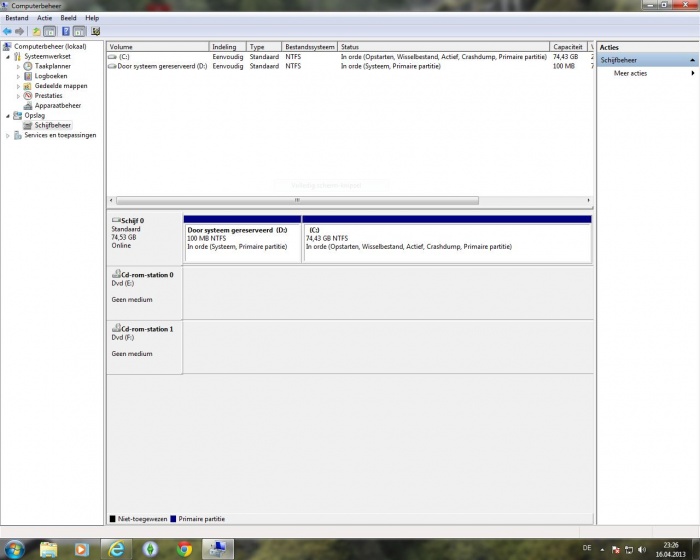The height and width of the screenshot is (560, 700).
Task: Click the Schijfbeheer disk icon in tree
Action: point(28,125)
